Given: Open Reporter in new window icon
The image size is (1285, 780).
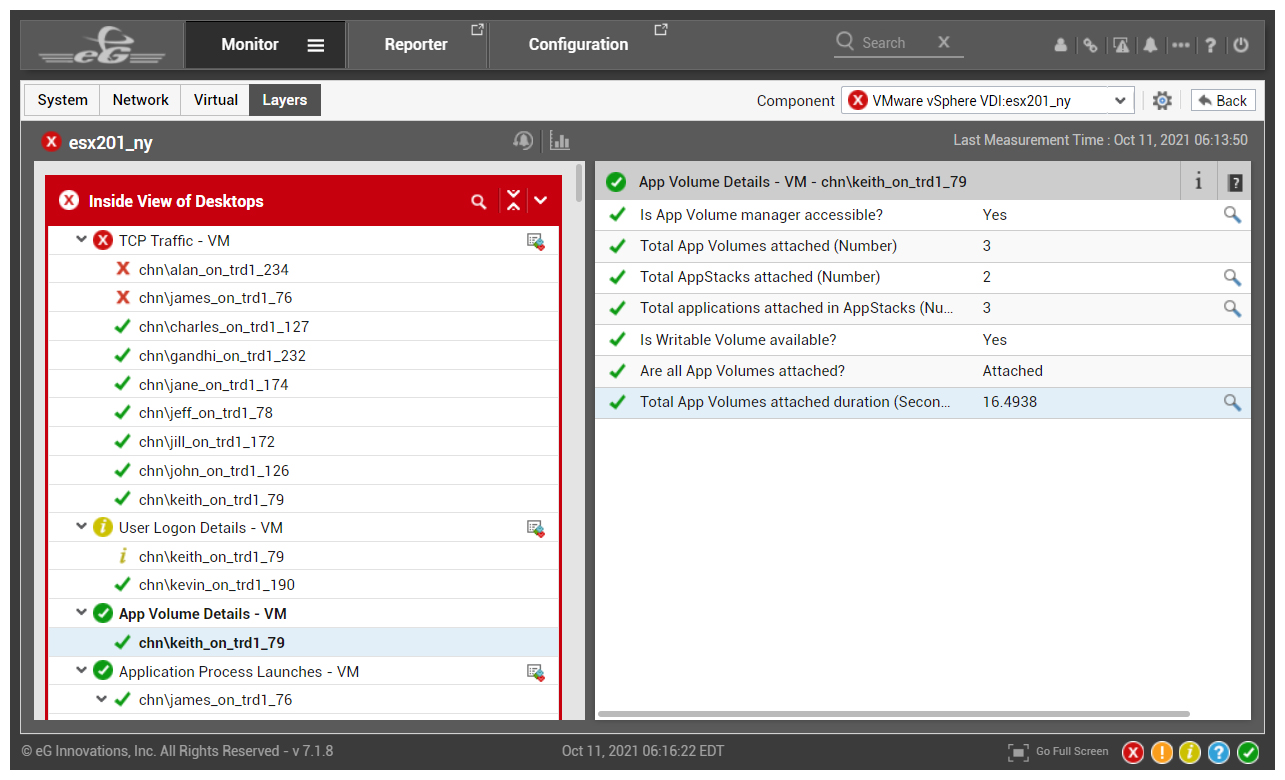Looking at the screenshot, I should click(x=477, y=30).
